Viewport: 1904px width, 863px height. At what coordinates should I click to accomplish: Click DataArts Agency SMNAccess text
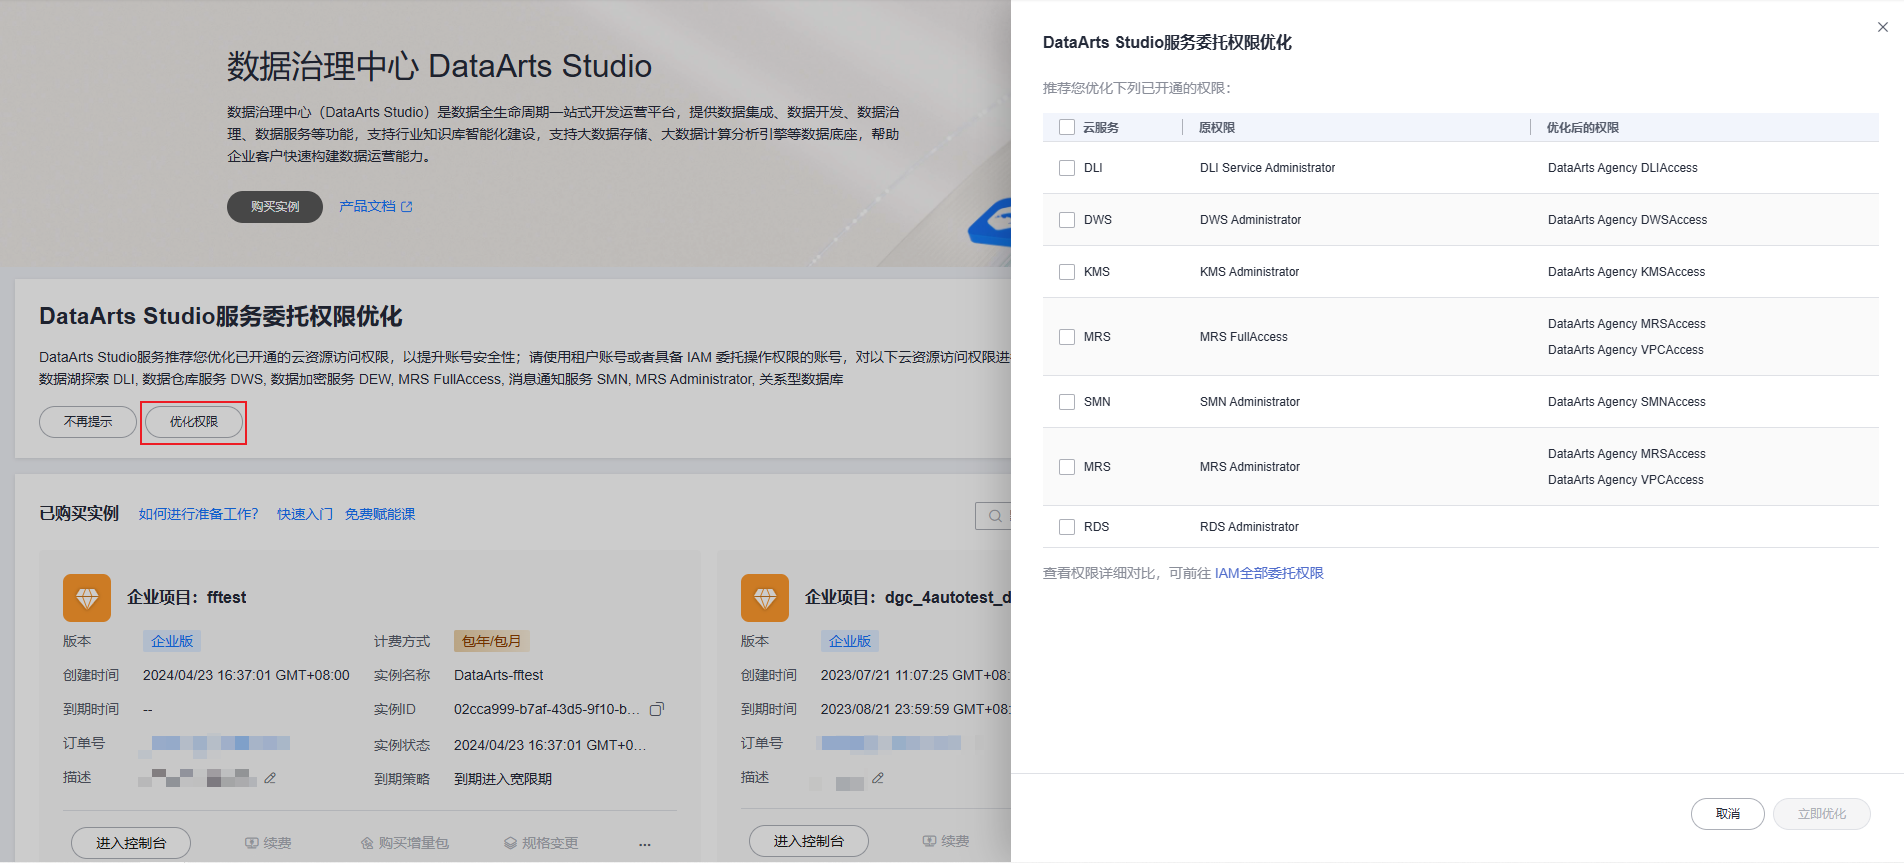[1627, 402]
